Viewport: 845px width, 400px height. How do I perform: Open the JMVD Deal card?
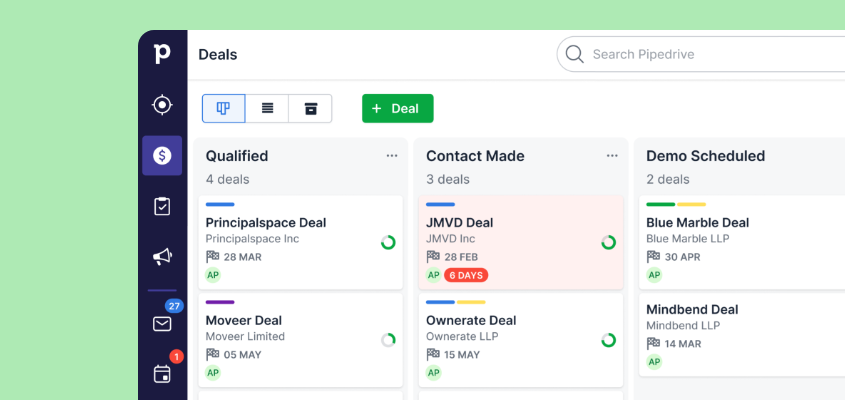[x=521, y=243]
